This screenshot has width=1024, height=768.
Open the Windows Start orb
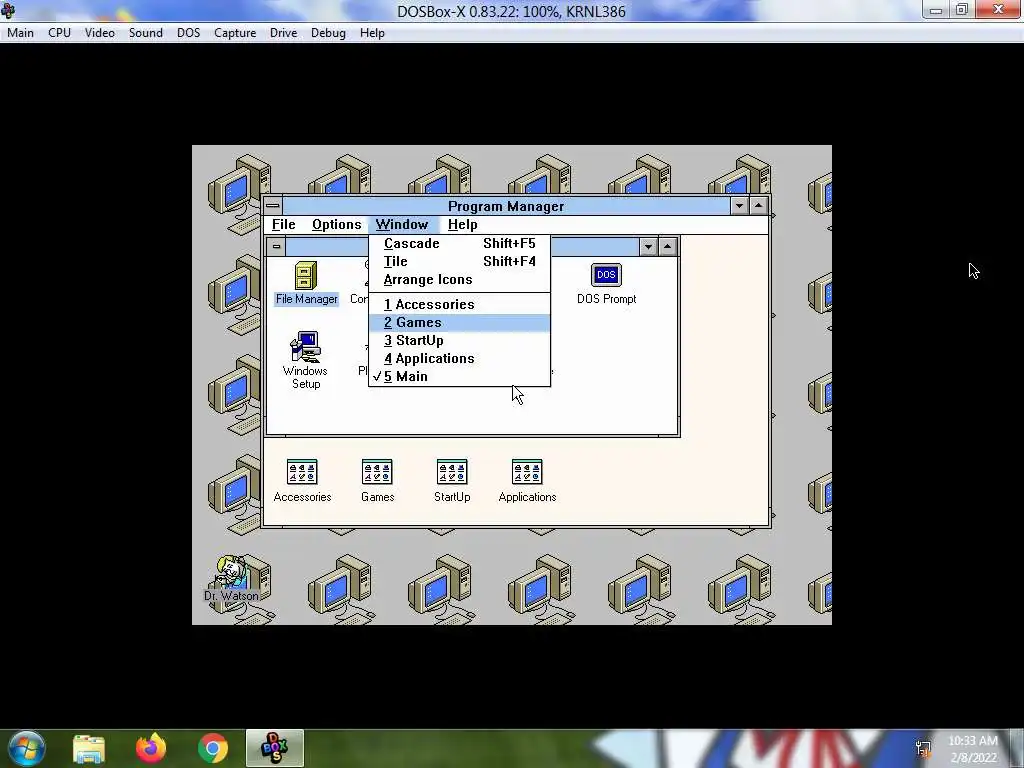coord(27,748)
